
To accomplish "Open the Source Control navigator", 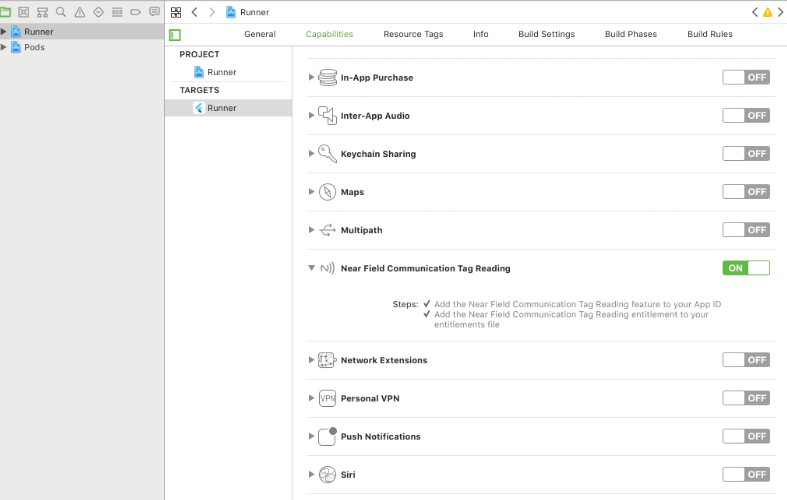I will coord(24,12).
